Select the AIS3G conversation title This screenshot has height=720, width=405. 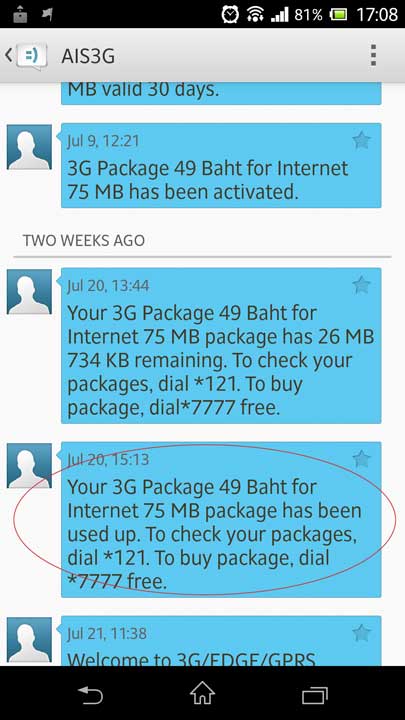tap(88, 56)
